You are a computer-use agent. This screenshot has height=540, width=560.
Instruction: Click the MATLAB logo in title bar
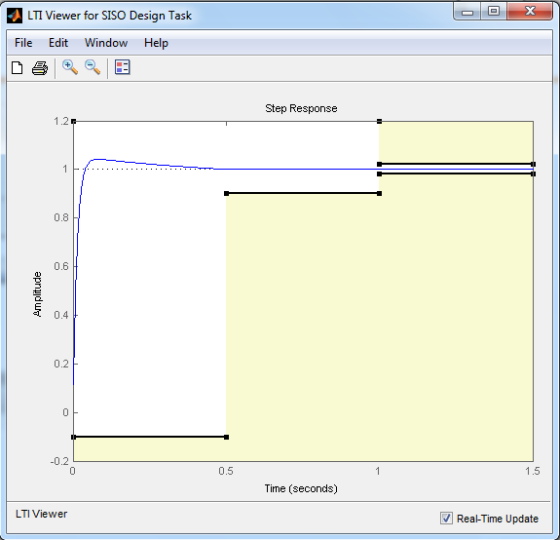(15, 16)
